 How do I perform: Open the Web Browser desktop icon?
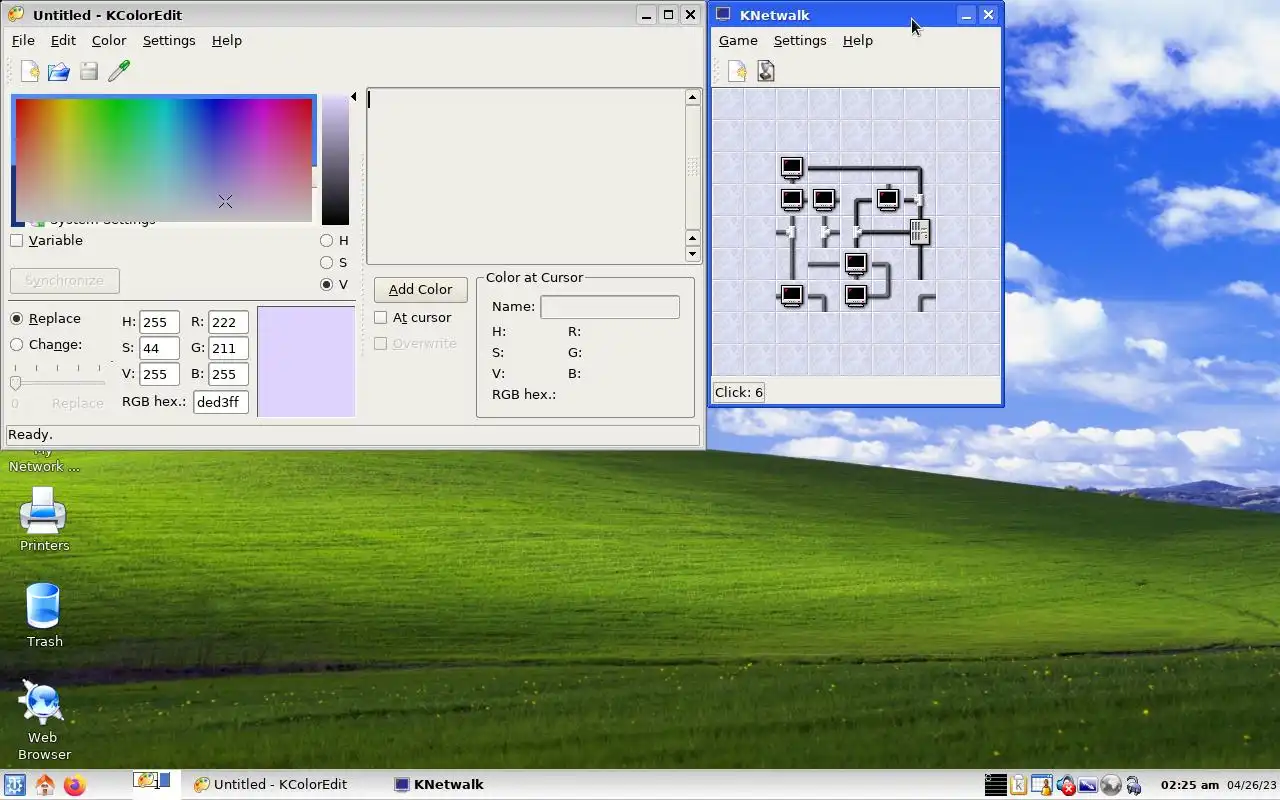[44, 721]
